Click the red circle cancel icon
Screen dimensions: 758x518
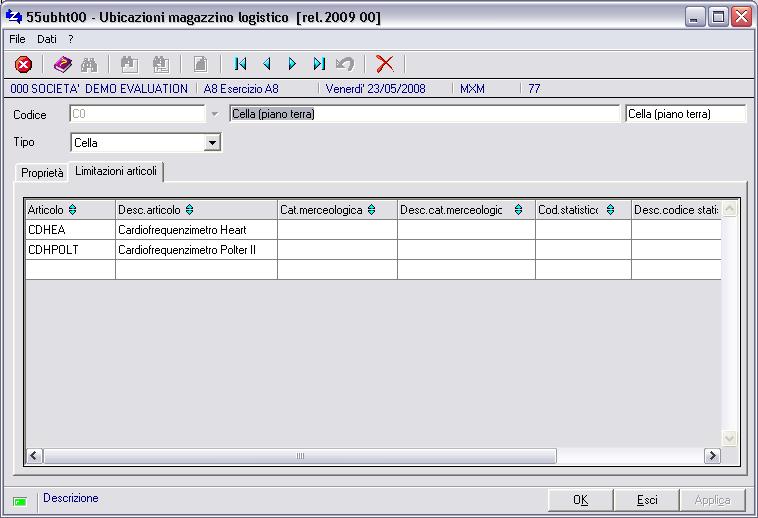pyautogui.click(x=23, y=64)
